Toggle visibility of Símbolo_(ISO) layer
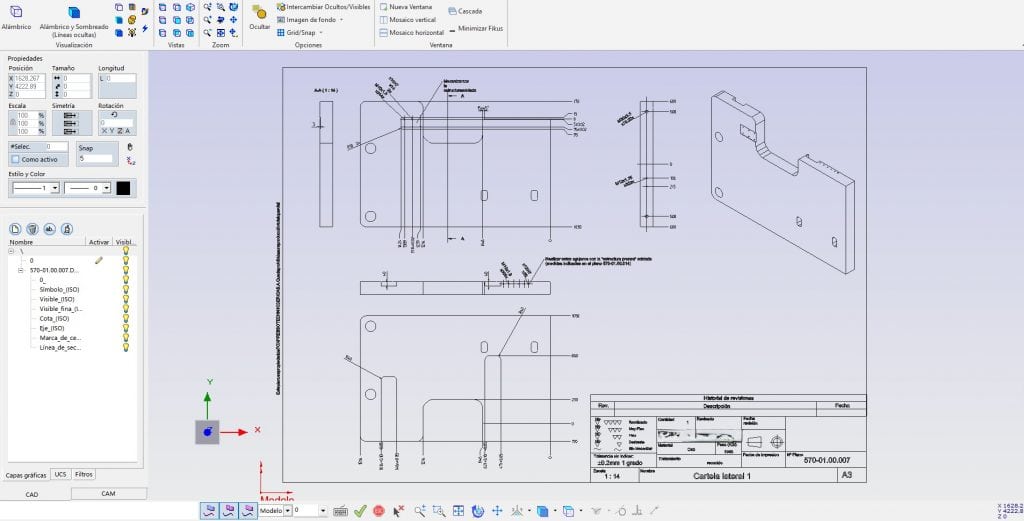The width and height of the screenshot is (1024, 521). point(125,289)
